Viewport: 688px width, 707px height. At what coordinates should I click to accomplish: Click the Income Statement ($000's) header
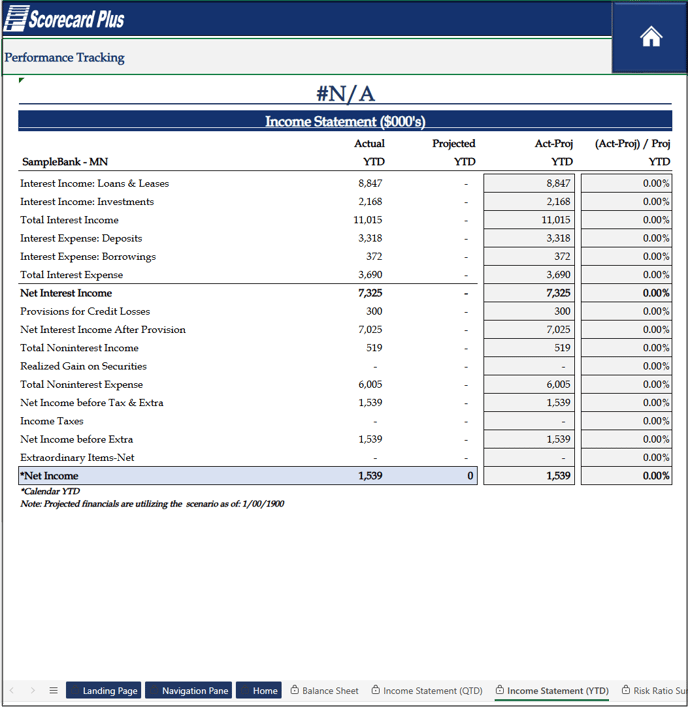point(345,121)
